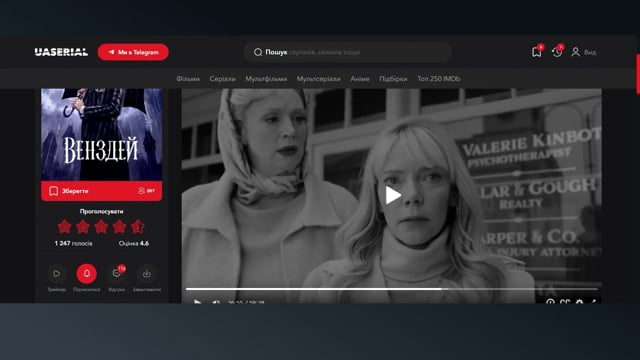The image size is (640, 360).
Task: Rate the show four stars
Action: pos(119,227)
